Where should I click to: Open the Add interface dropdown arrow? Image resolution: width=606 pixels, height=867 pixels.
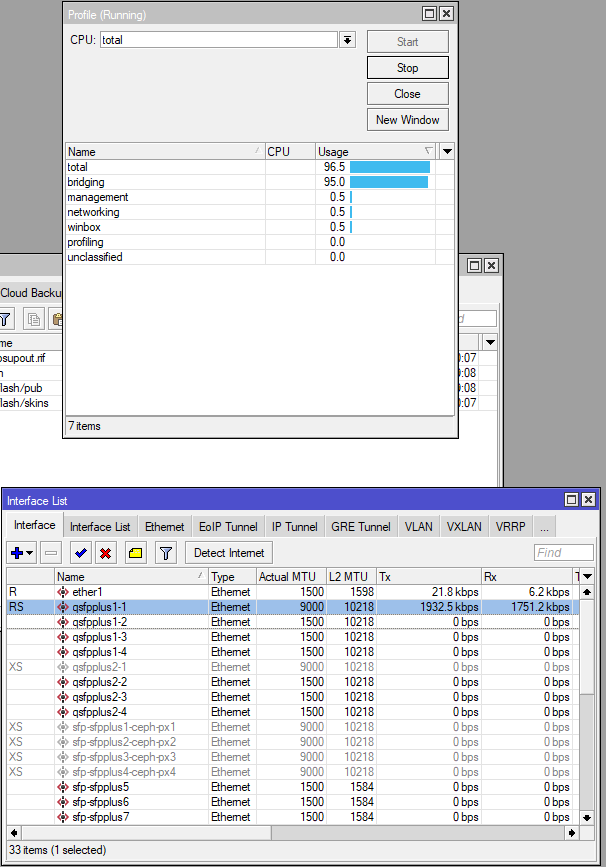(30, 553)
